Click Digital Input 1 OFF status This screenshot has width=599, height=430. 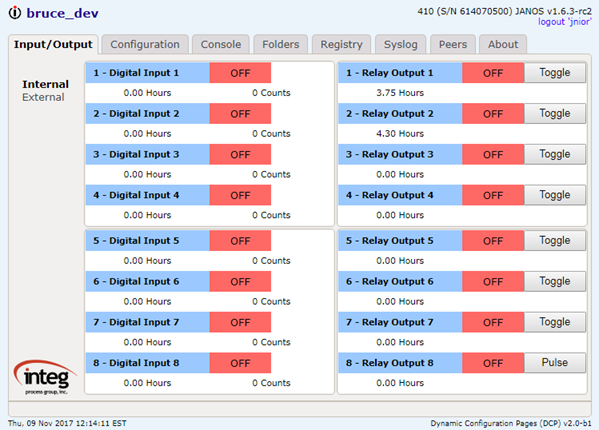pyautogui.click(x=240, y=73)
